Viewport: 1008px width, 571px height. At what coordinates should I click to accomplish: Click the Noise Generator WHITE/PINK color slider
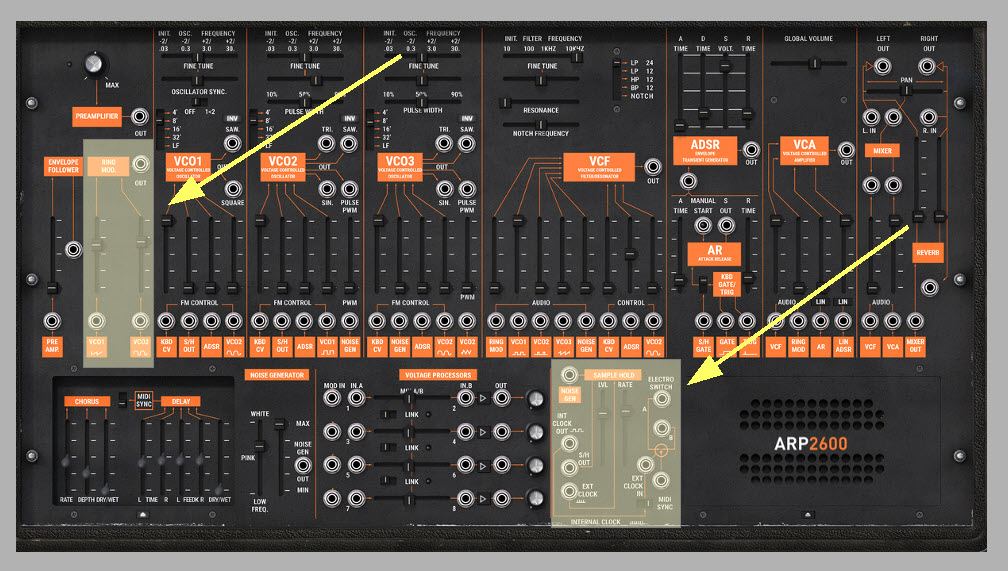(260, 446)
